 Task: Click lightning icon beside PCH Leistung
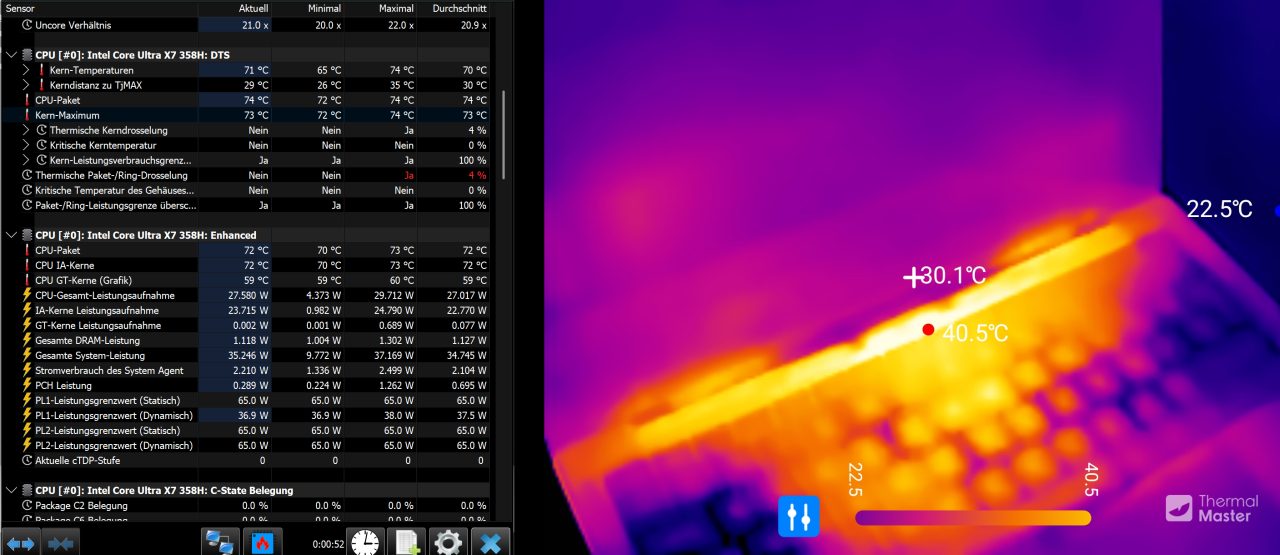coord(27,385)
